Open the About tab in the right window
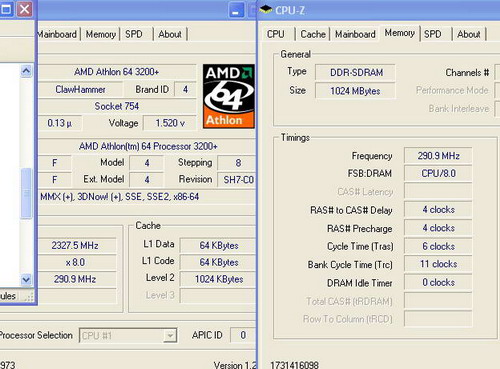 pos(469,34)
